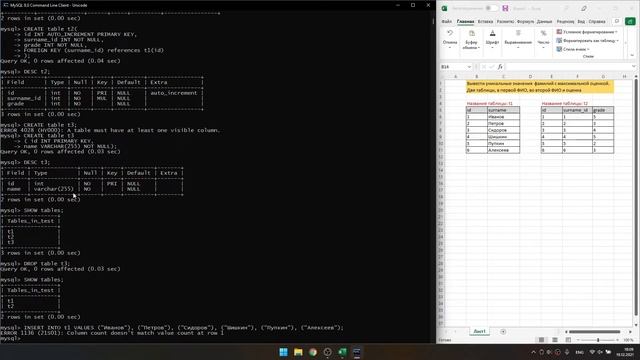Click the yellow task description cell
The image size is (640, 360).
(540, 87)
